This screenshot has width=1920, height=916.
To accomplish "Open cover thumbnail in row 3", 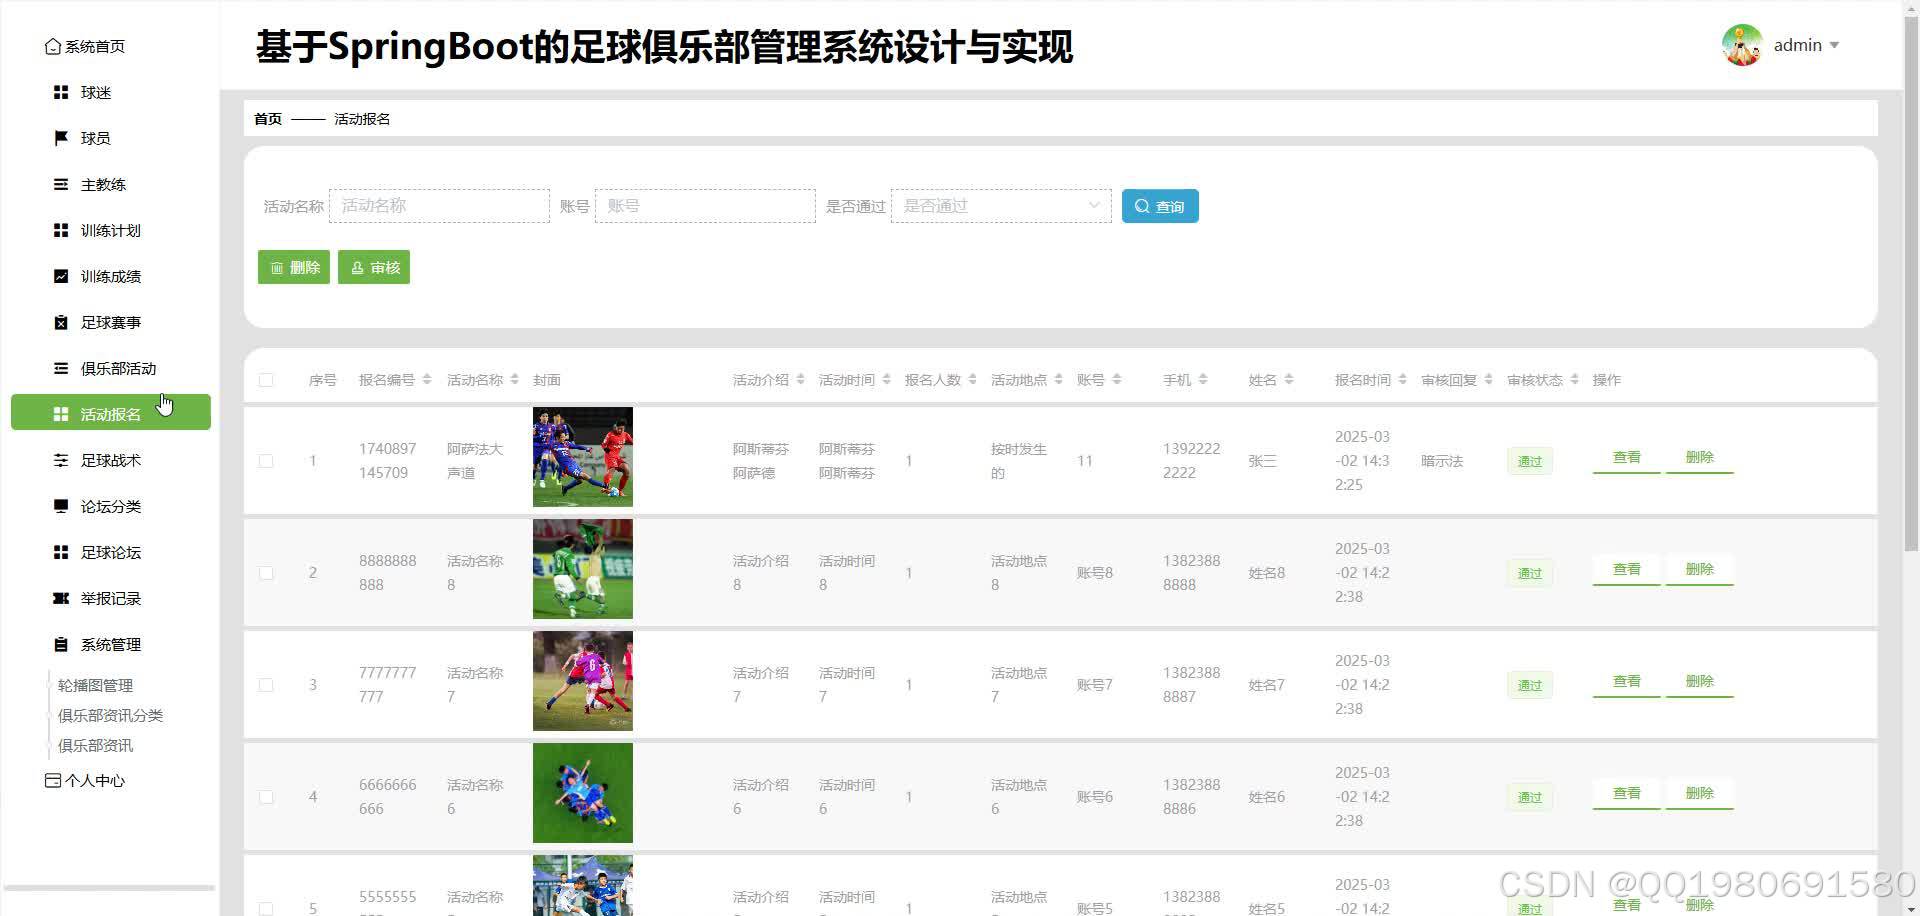I will click(583, 681).
